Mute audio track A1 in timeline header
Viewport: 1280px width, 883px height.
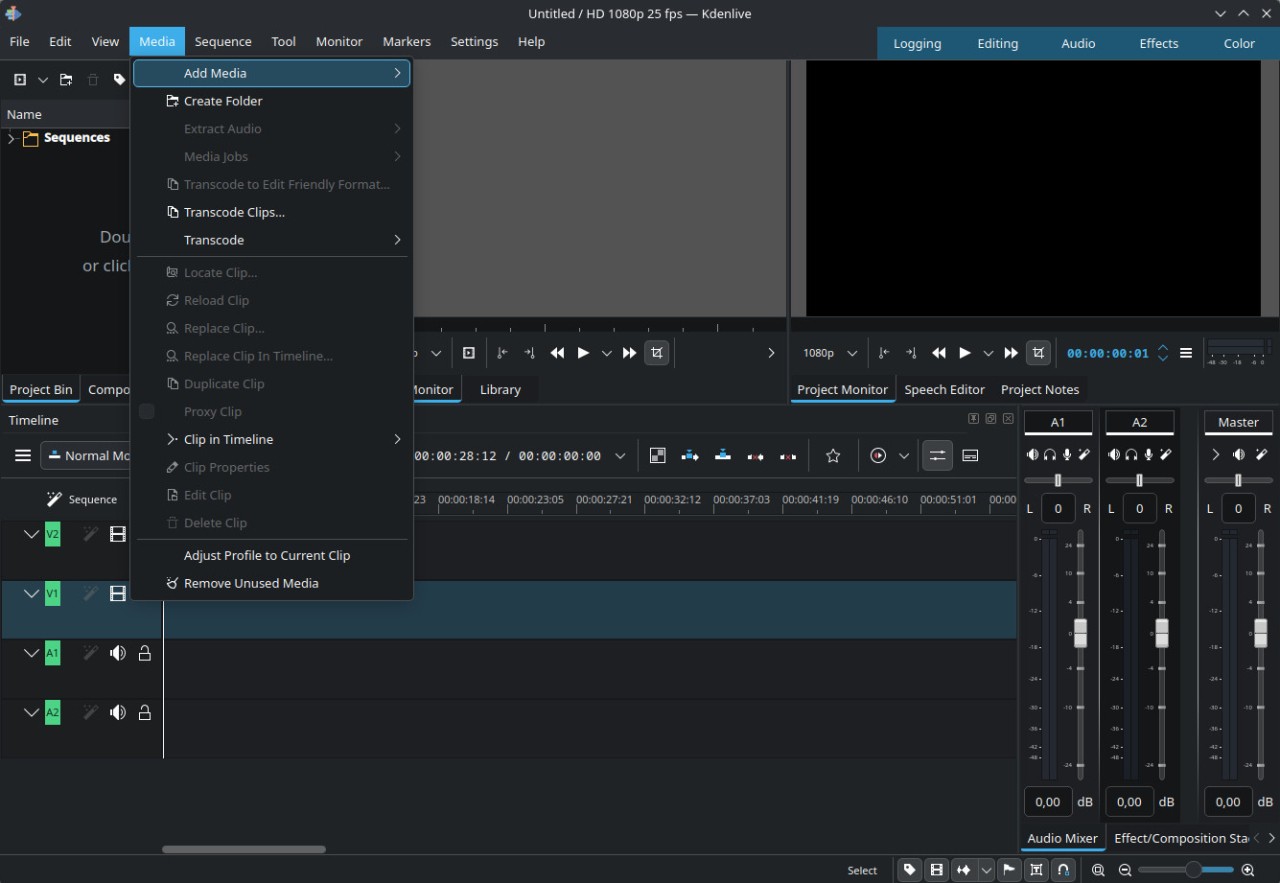tap(118, 653)
